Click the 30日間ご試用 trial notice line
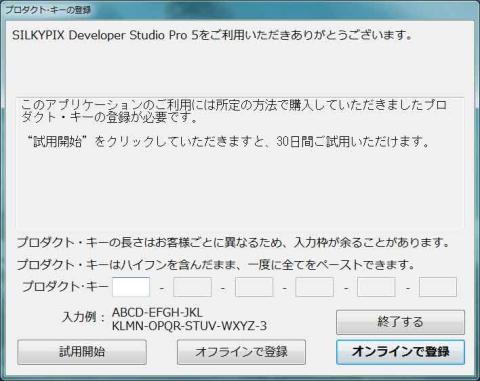The width and height of the screenshot is (480, 381). point(229,142)
